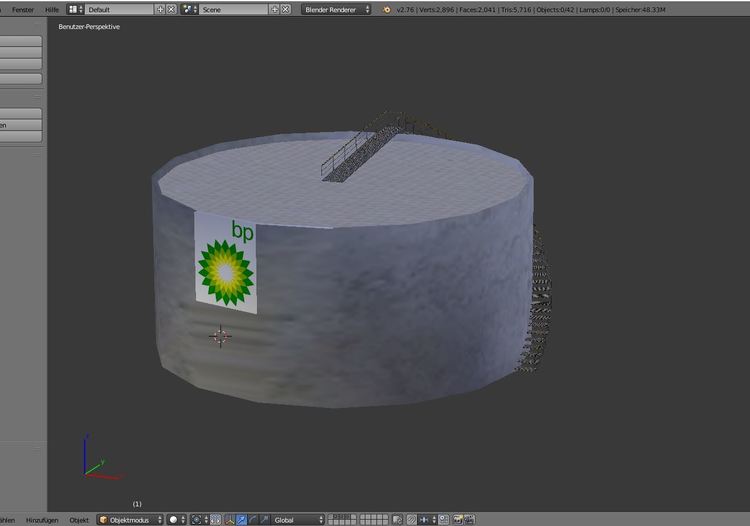Add a new scene with plus button
The image size is (750, 526).
click(275, 9)
